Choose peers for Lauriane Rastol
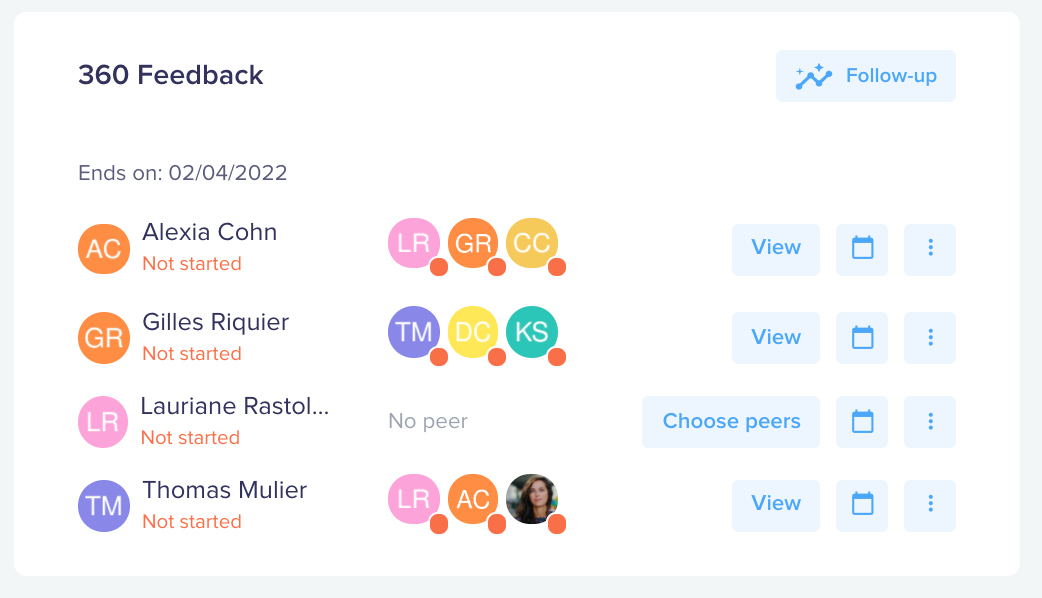 pos(731,422)
